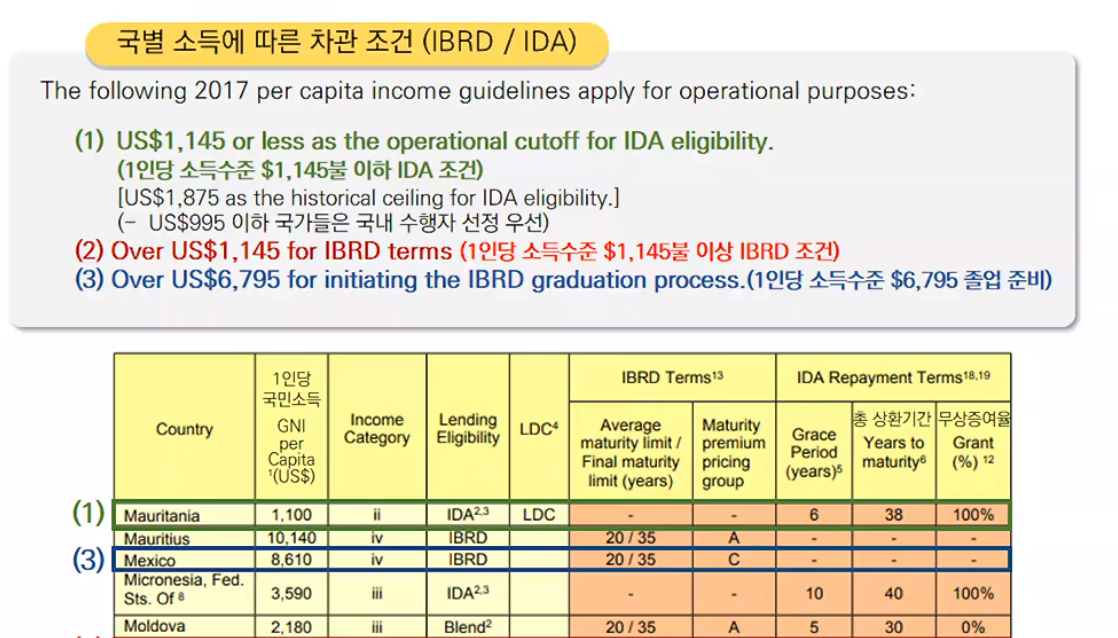
Task: Click Micronesia's GNI value '3,590'
Action: (291, 593)
